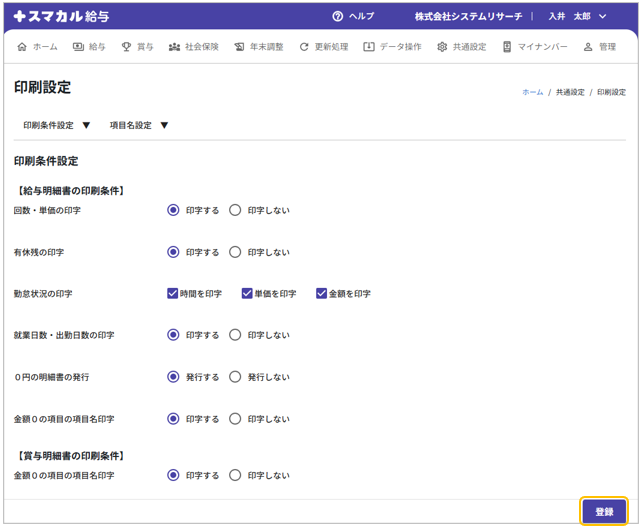The height and width of the screenshot is (529, 644).
Task: Click the 年末調整 icon
Action: [x=240, y=47]
